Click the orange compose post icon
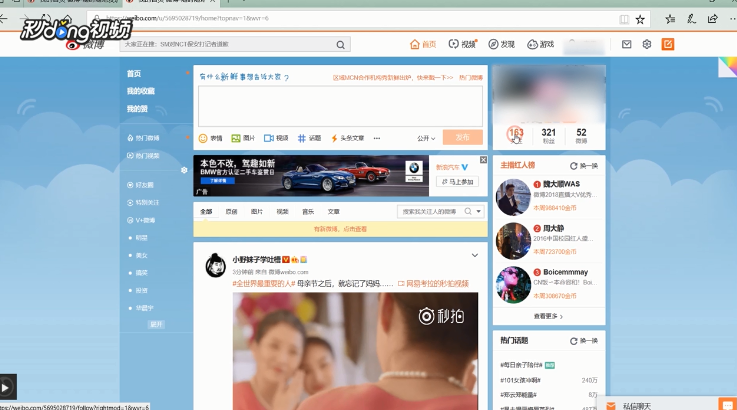 point(667,44)
